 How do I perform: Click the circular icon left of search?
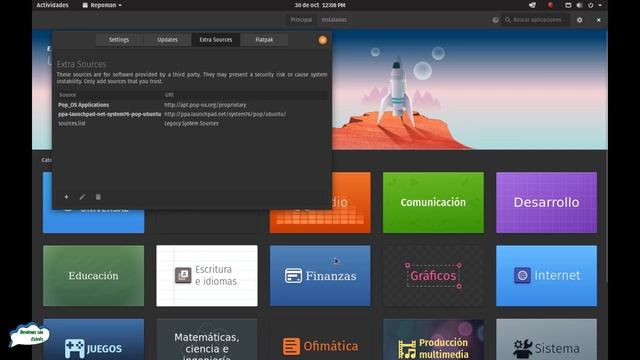(x=495, y=20)
